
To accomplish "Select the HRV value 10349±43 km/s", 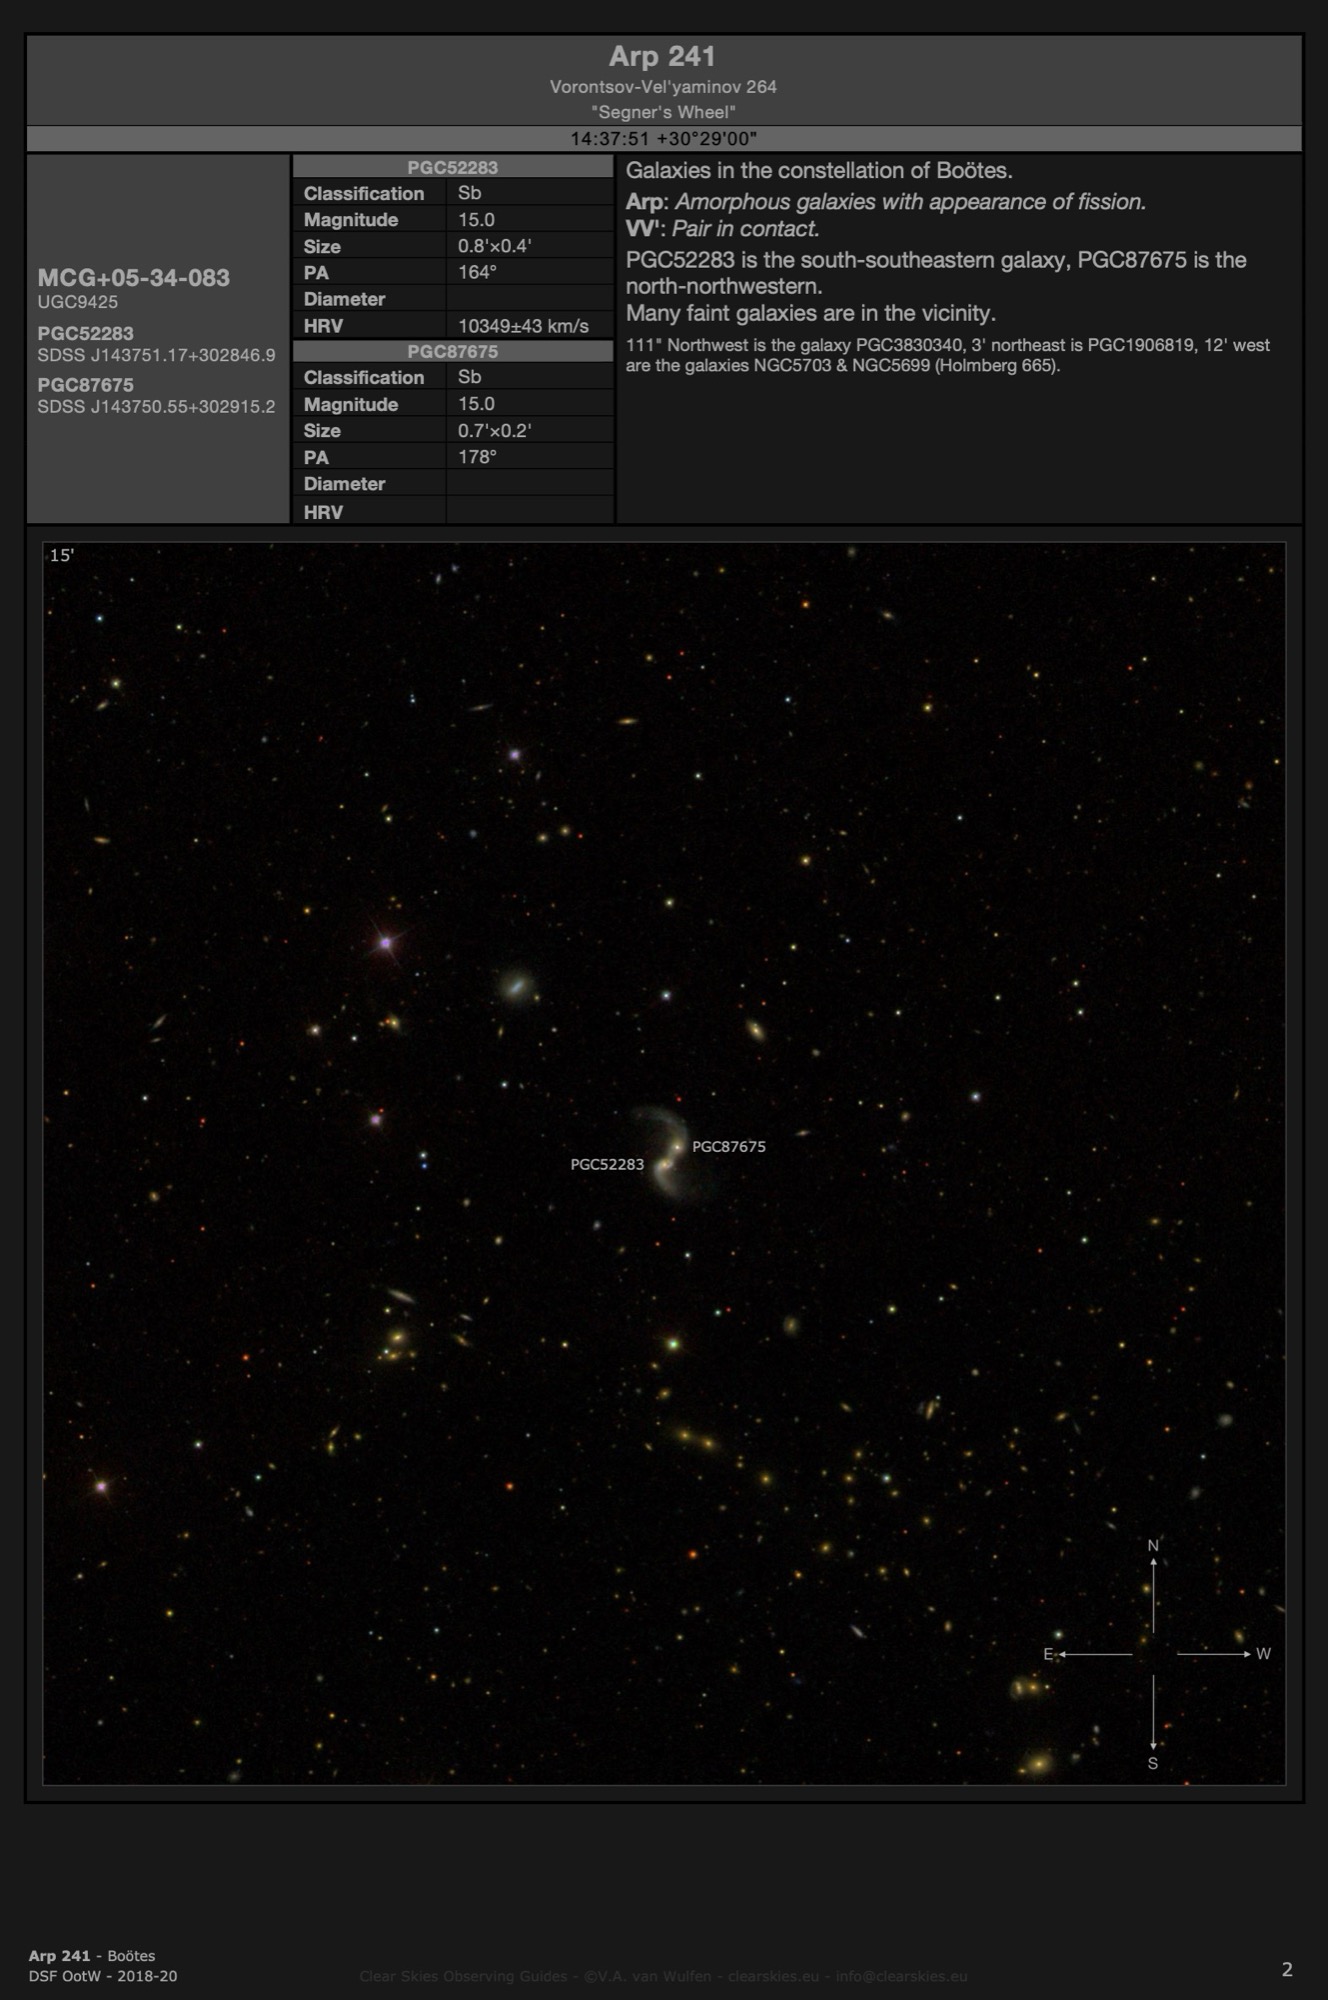I will 523,326.
